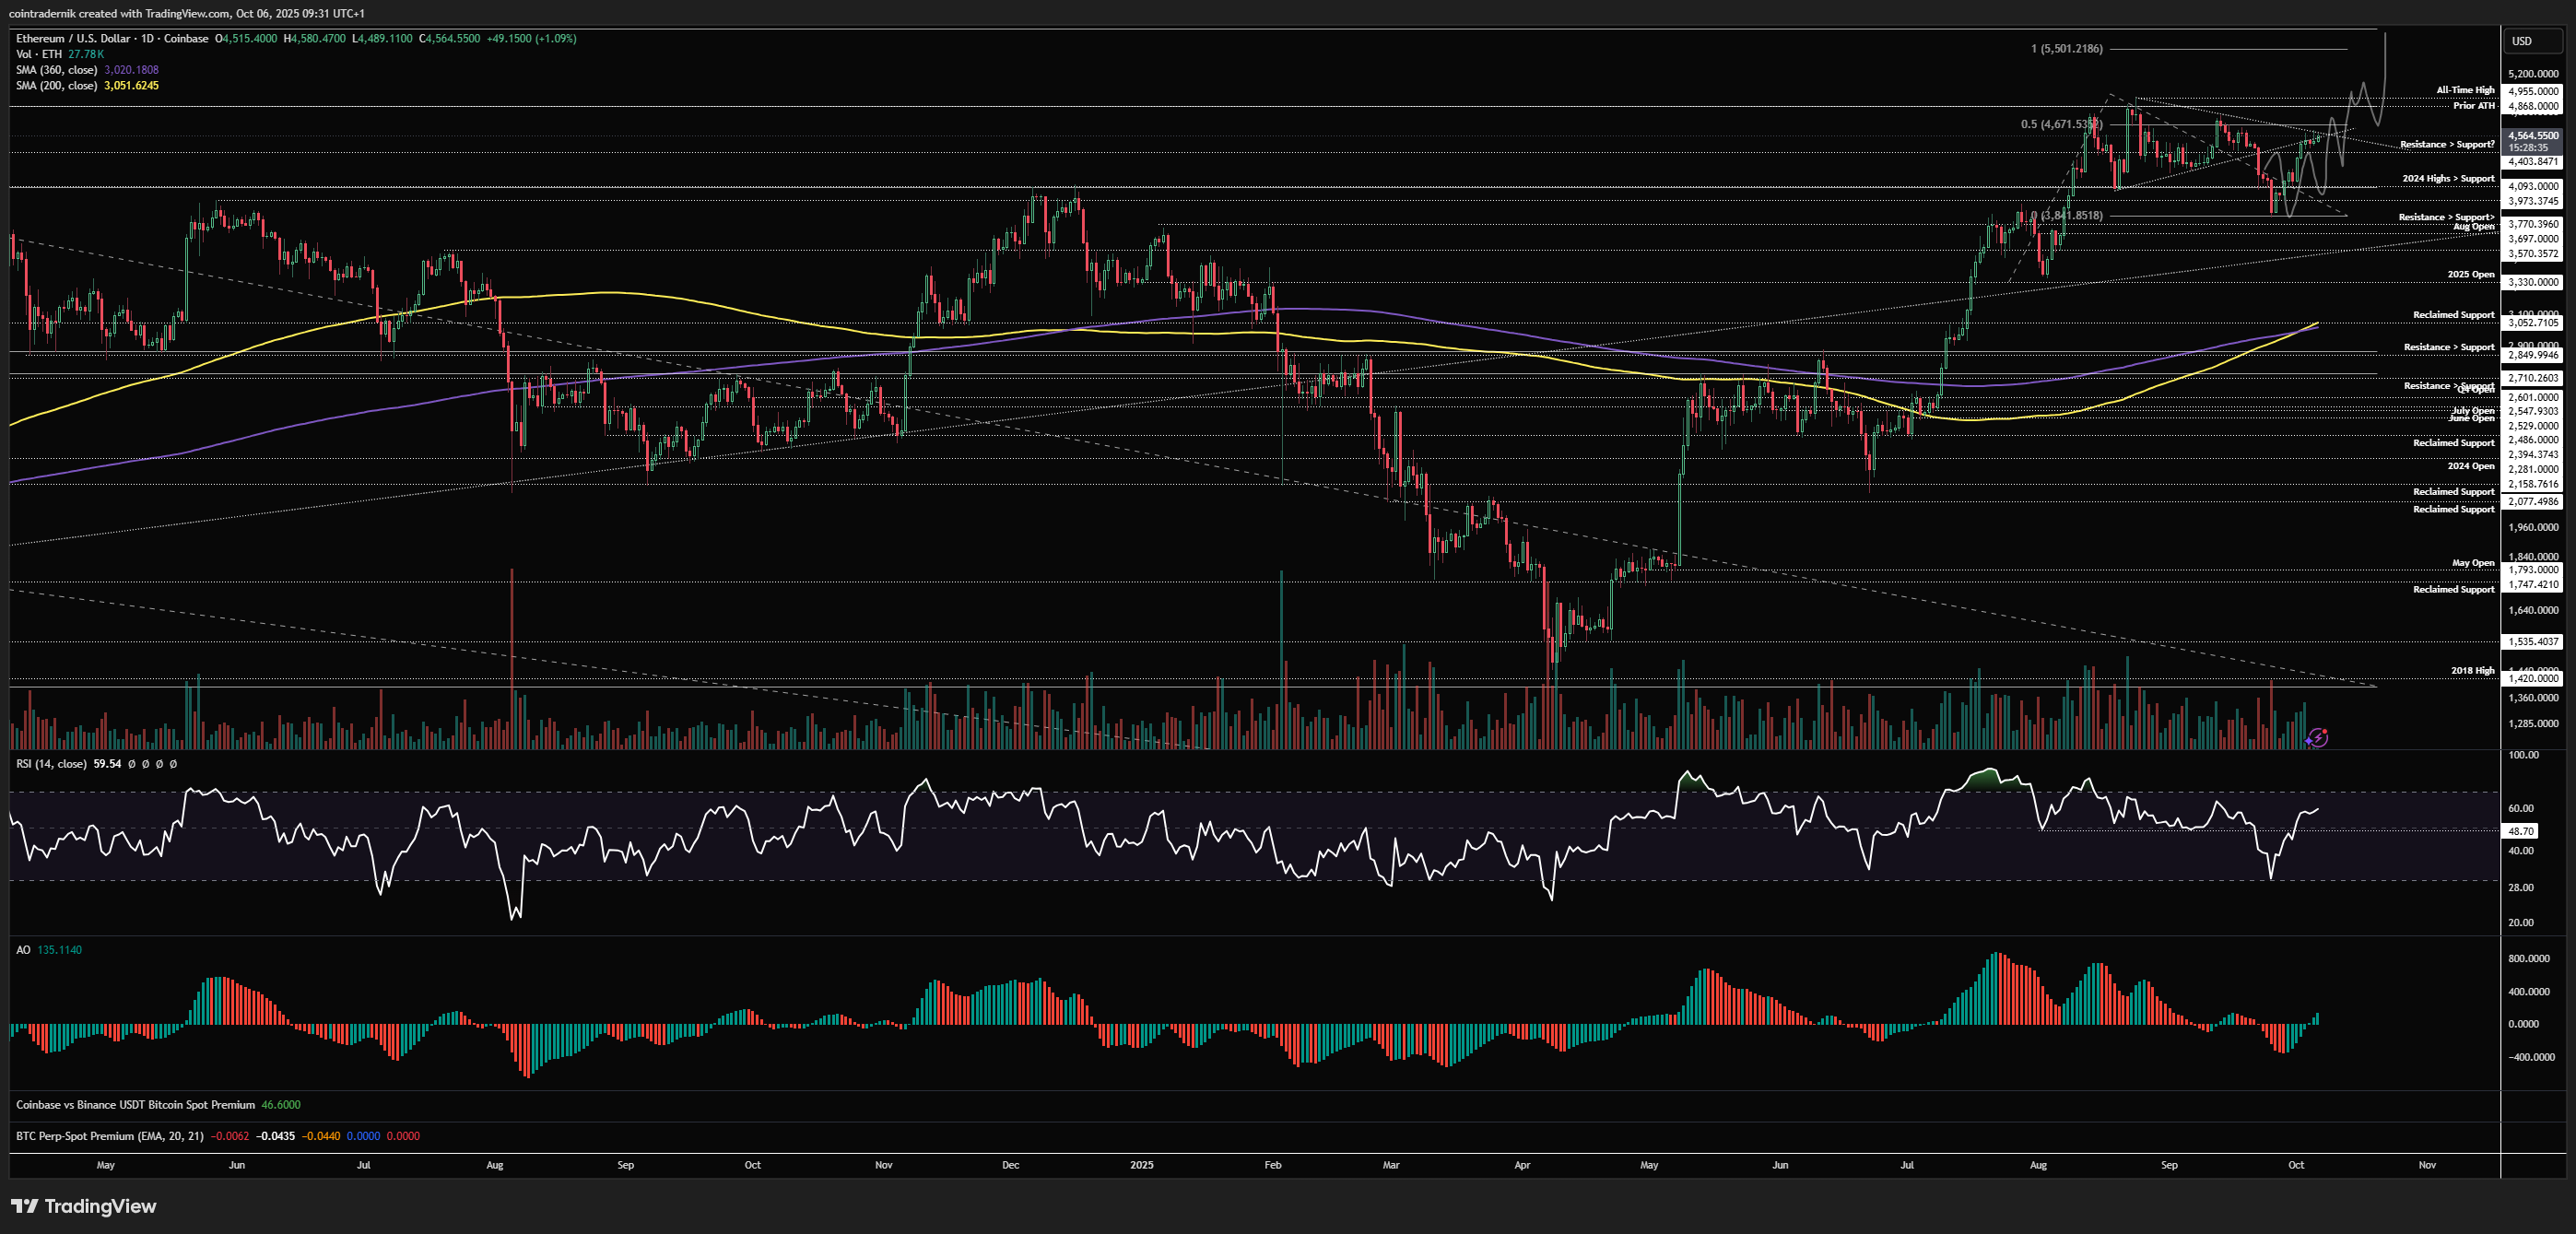This screenshot has width=2576, height=1234.
Task: Click the 48.70 RSI level price tag
Action: pos(2522,831)
